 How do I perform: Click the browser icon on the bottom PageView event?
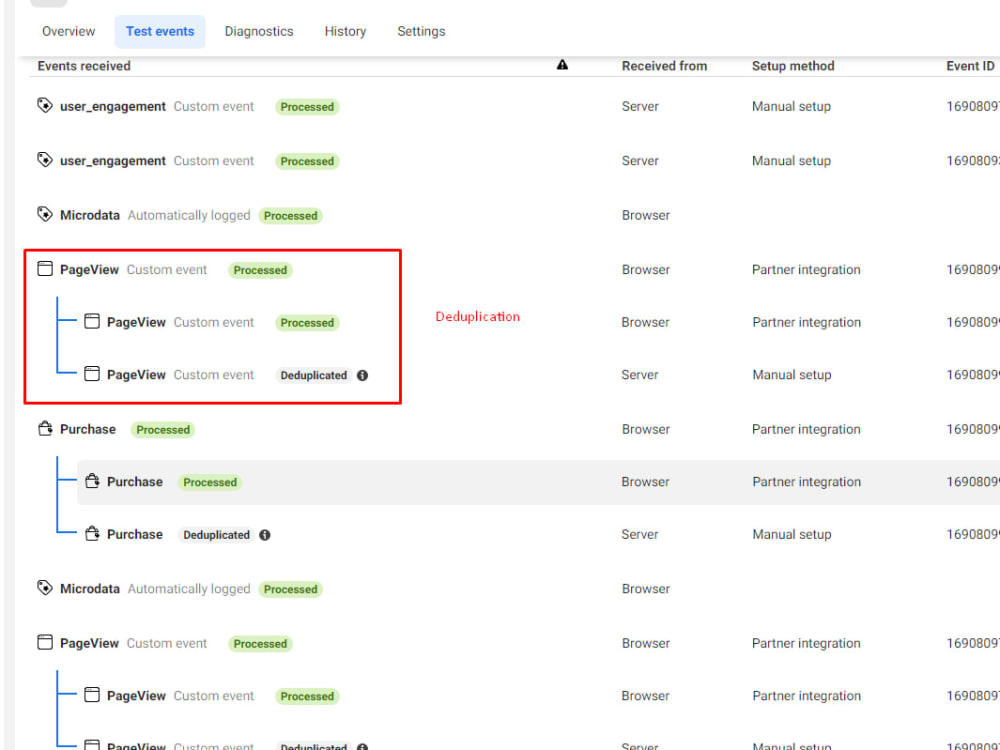(44, 642)
